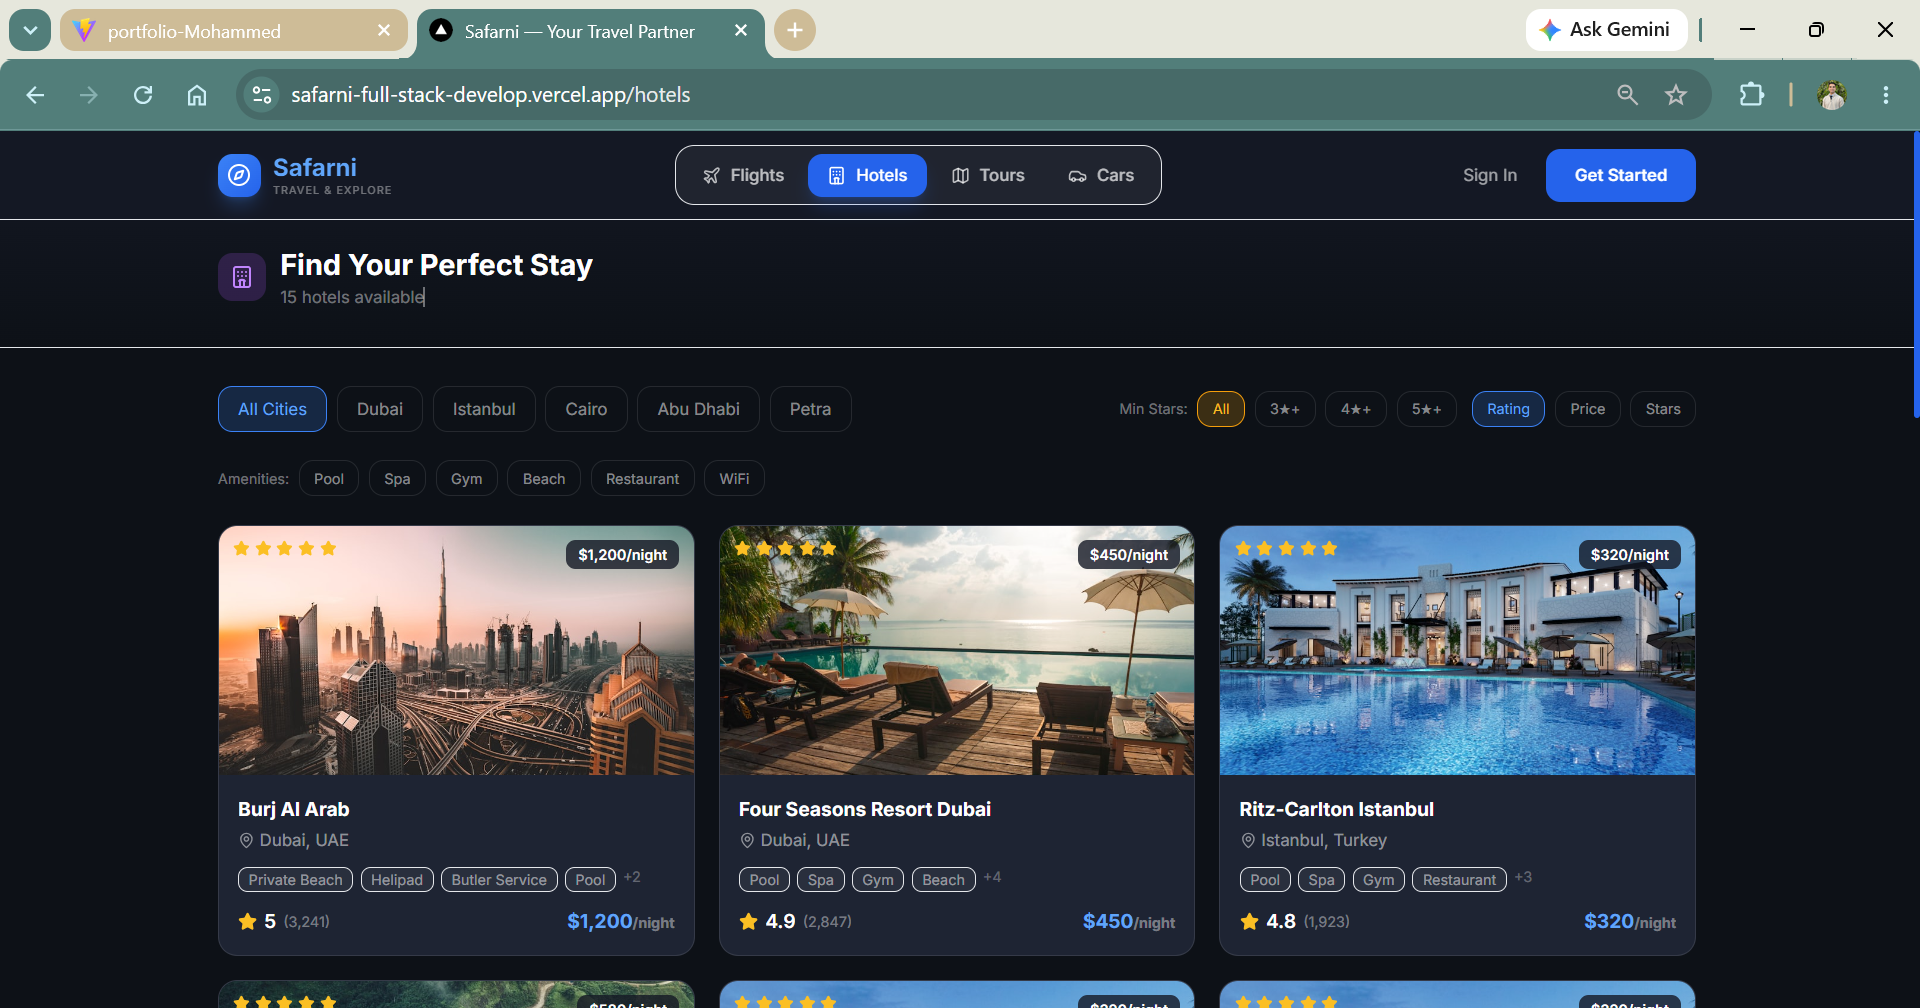
Task: Open the Chrome three-dot menu
Action: 1886,95
